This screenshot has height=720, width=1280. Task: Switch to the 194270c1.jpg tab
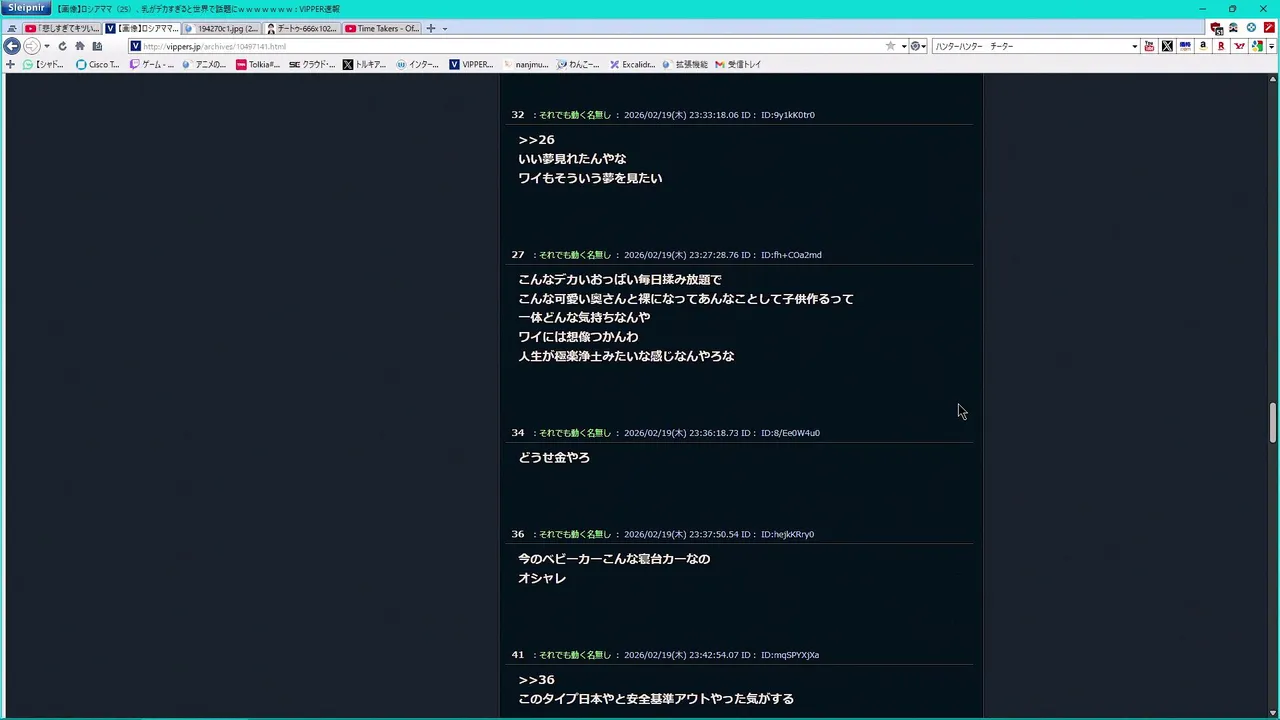(223, 28)
